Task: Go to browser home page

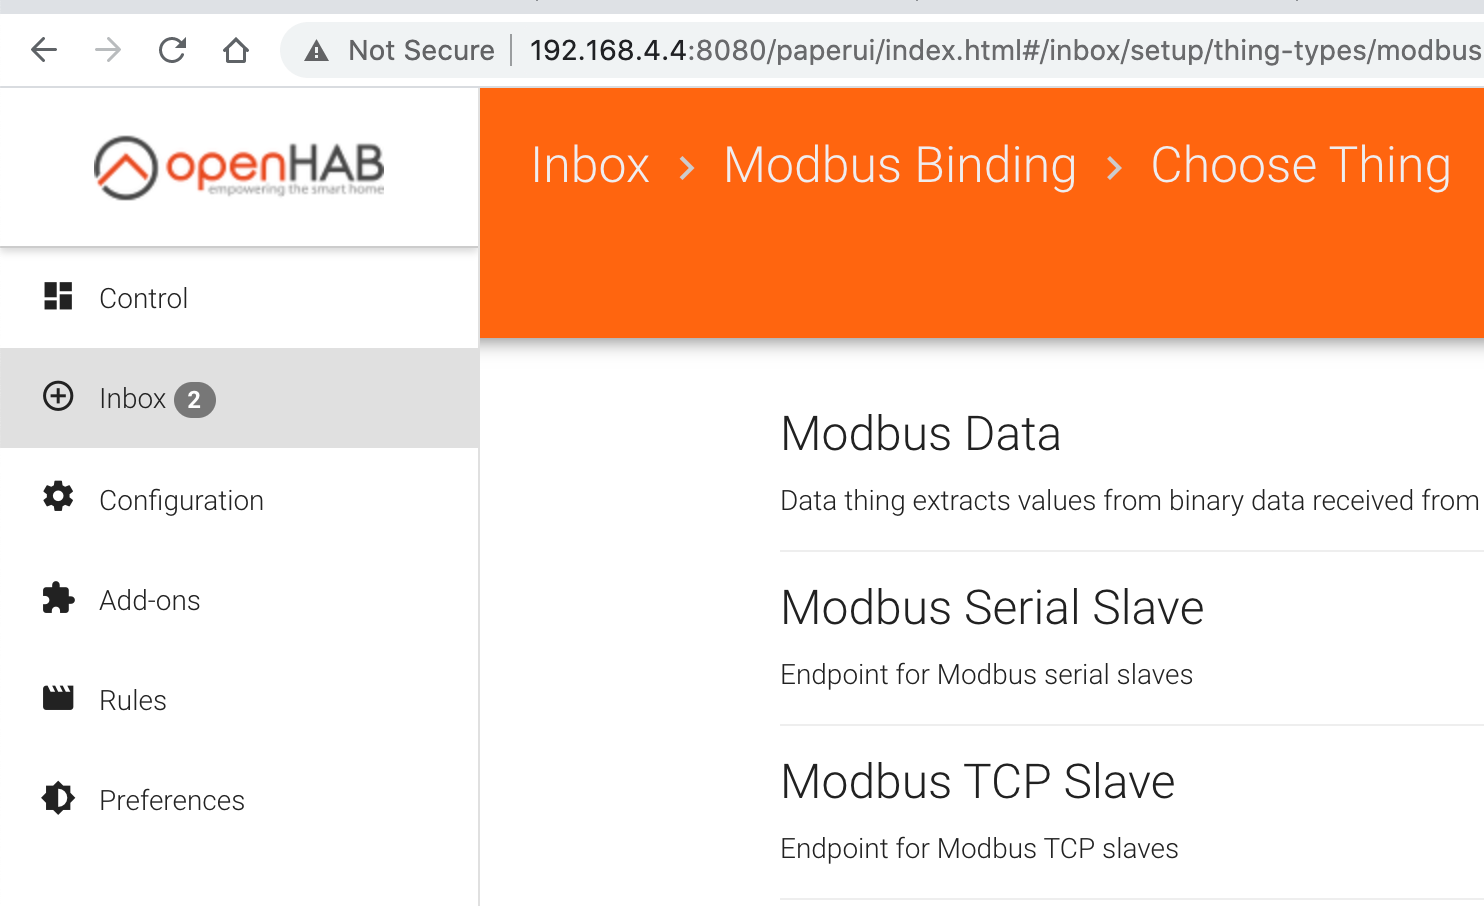Action: pyautogui.click(x=236, y=50)
